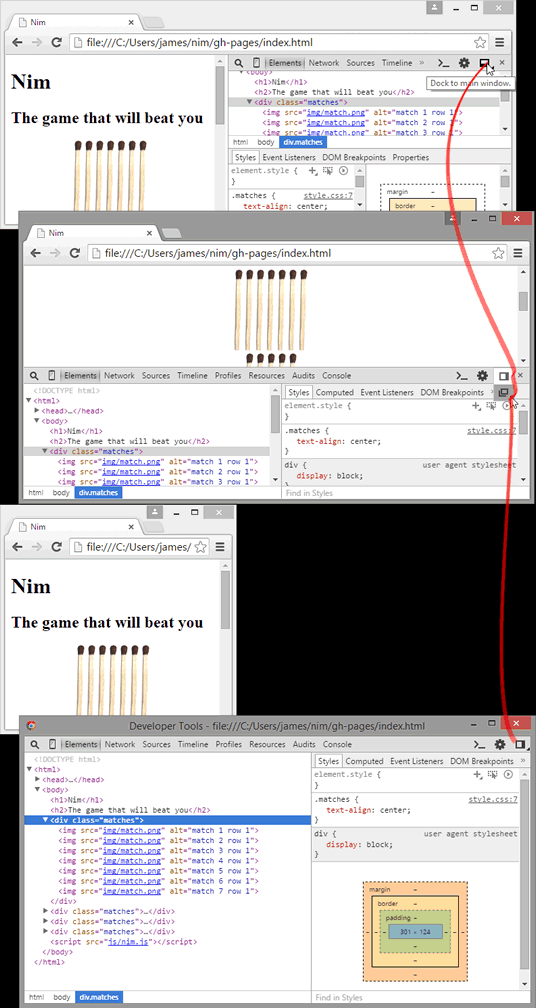Open style.css:7 link in Developer Tools window
This screenshot has height=1008, width=536.
coord(493,800)
